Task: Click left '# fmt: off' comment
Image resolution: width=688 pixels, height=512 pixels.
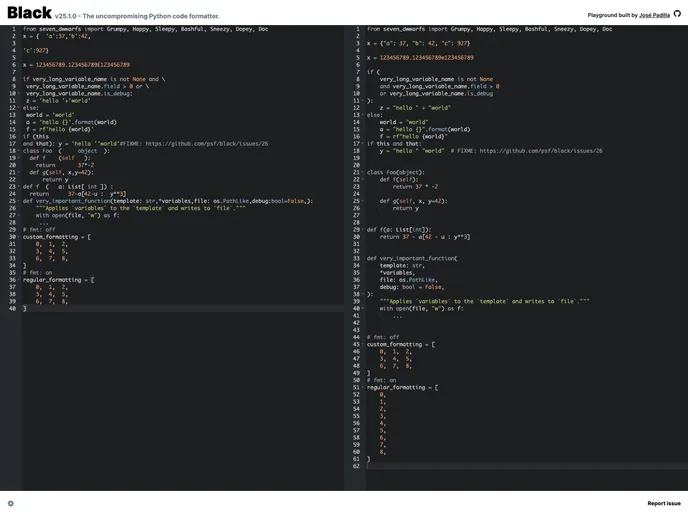Action: click(39, 229)
